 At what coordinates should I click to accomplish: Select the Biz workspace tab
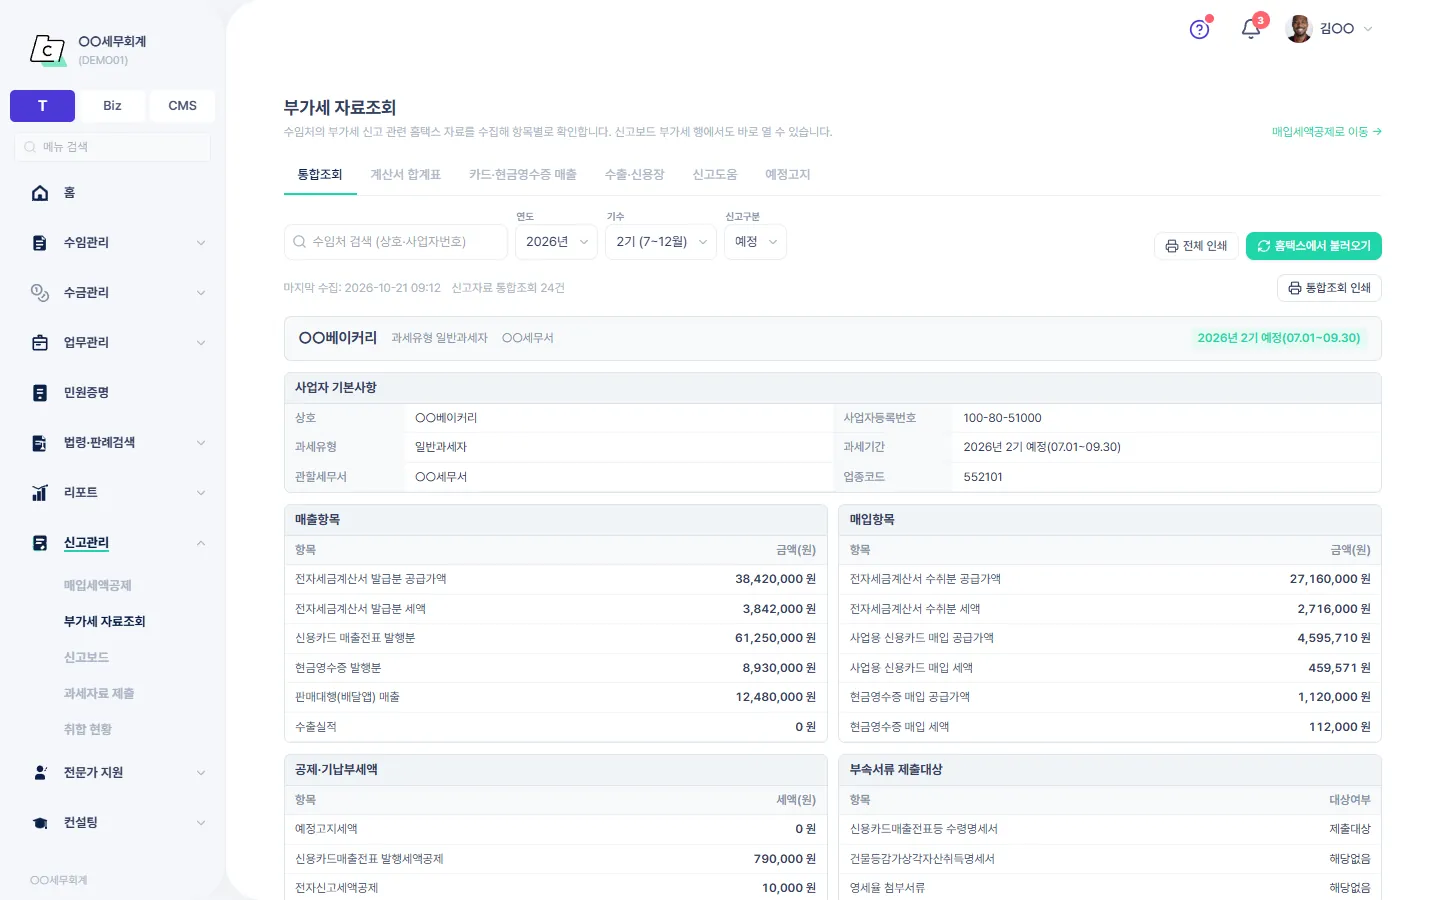pos(112,106)
